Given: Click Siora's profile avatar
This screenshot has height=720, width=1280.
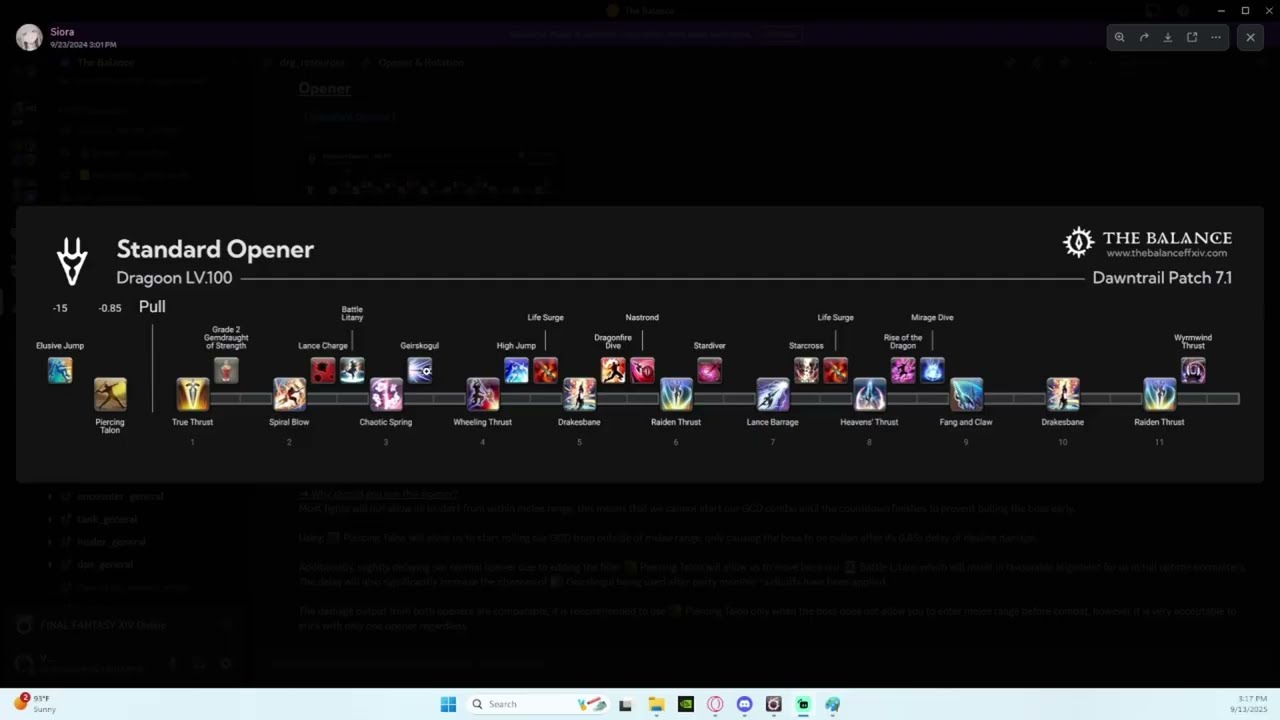Looking at the screenshot, I should (x=29, y=37).
